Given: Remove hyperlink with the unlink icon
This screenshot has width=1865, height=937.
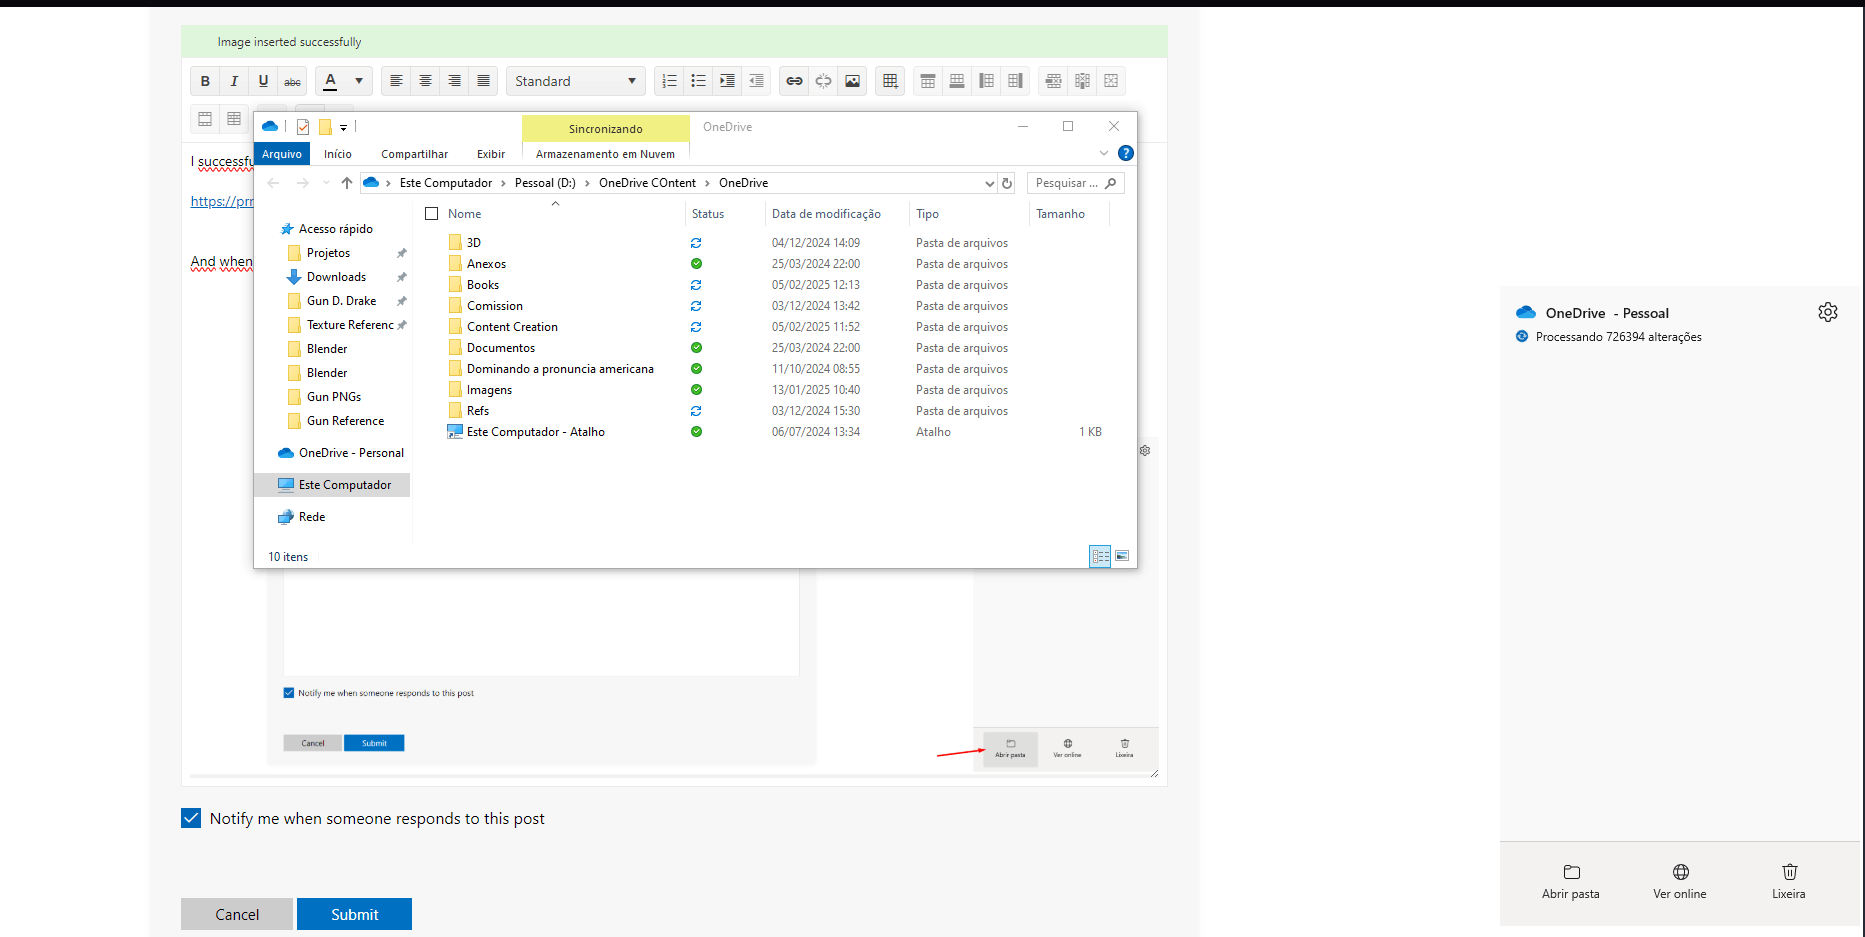Looking at the screenshot, I should 823,81.
